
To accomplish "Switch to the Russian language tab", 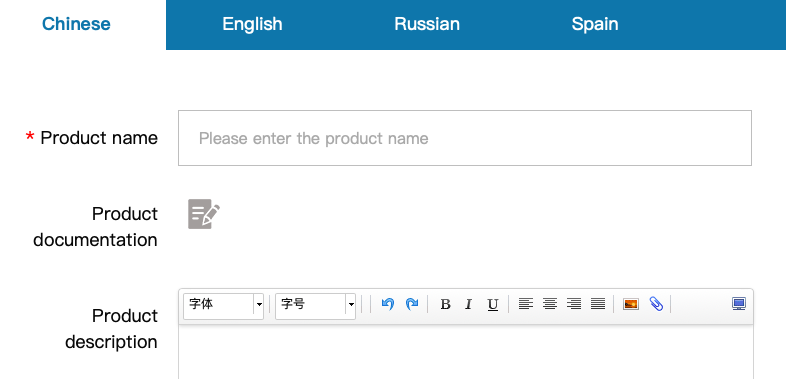I will (427, 24).
